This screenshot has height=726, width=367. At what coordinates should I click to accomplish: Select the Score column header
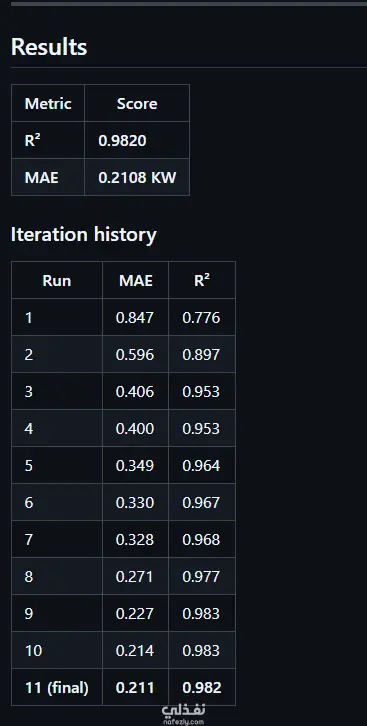tap(137, 103)
